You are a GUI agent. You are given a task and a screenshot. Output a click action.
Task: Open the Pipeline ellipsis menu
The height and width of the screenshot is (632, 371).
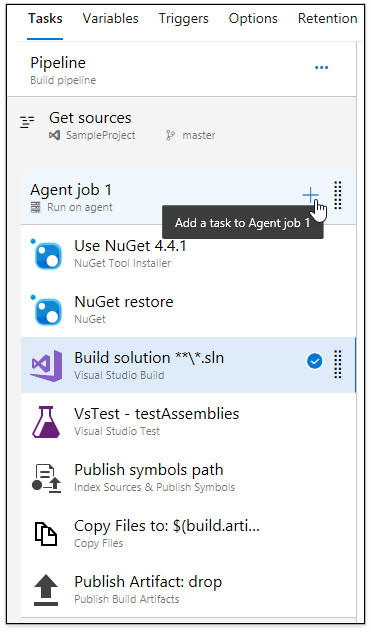tap(321, 67)
